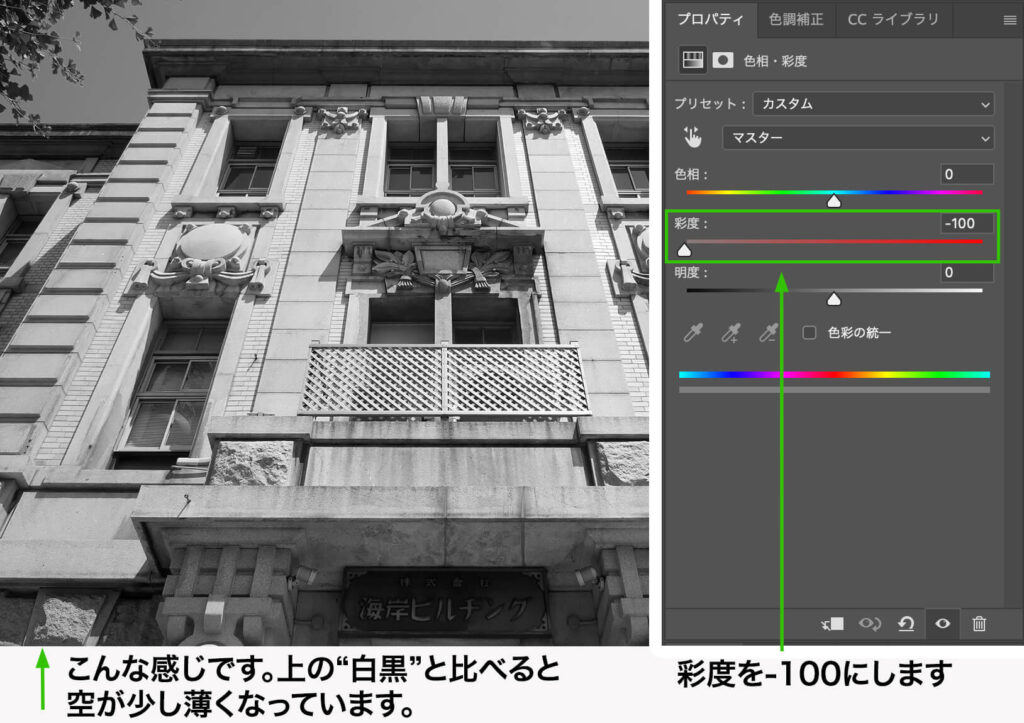The height and width of the screenshot is (723, 1024).
Task: Click the view previous state icon
Action: (x=869, y=624)
